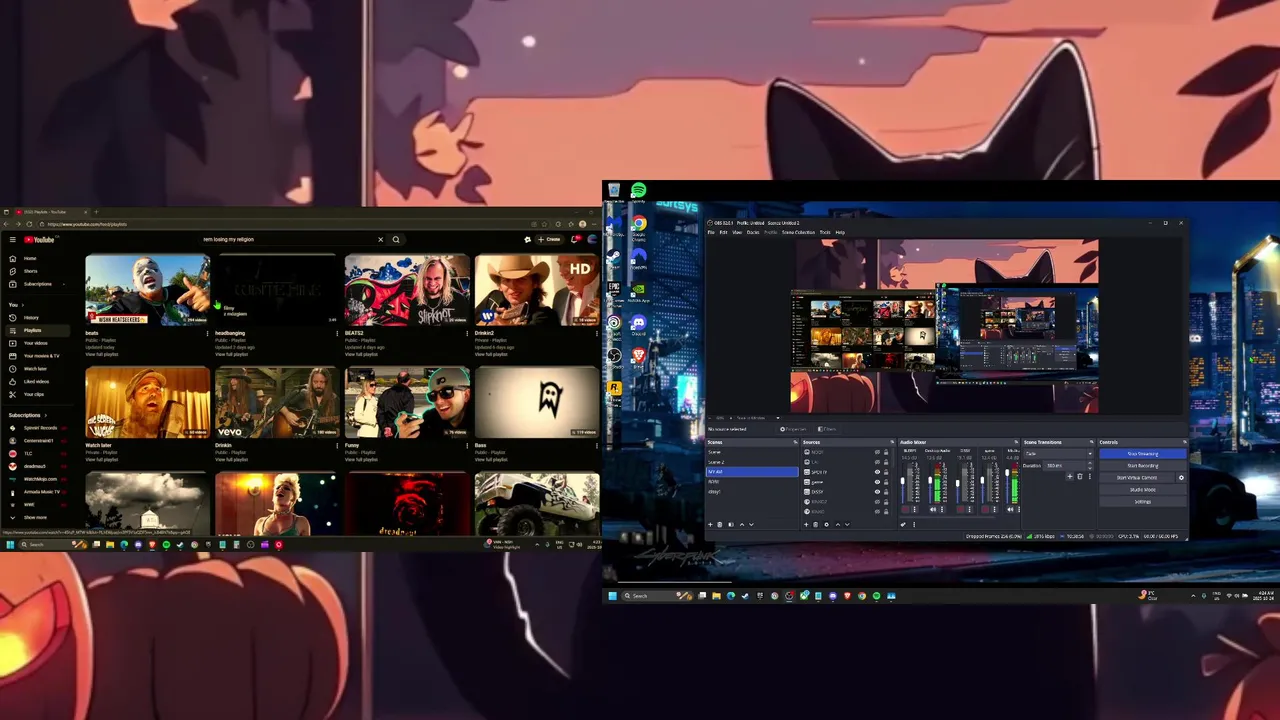
Task: Remove selected scene with trash icon in OBS
Action: (720, 524)
